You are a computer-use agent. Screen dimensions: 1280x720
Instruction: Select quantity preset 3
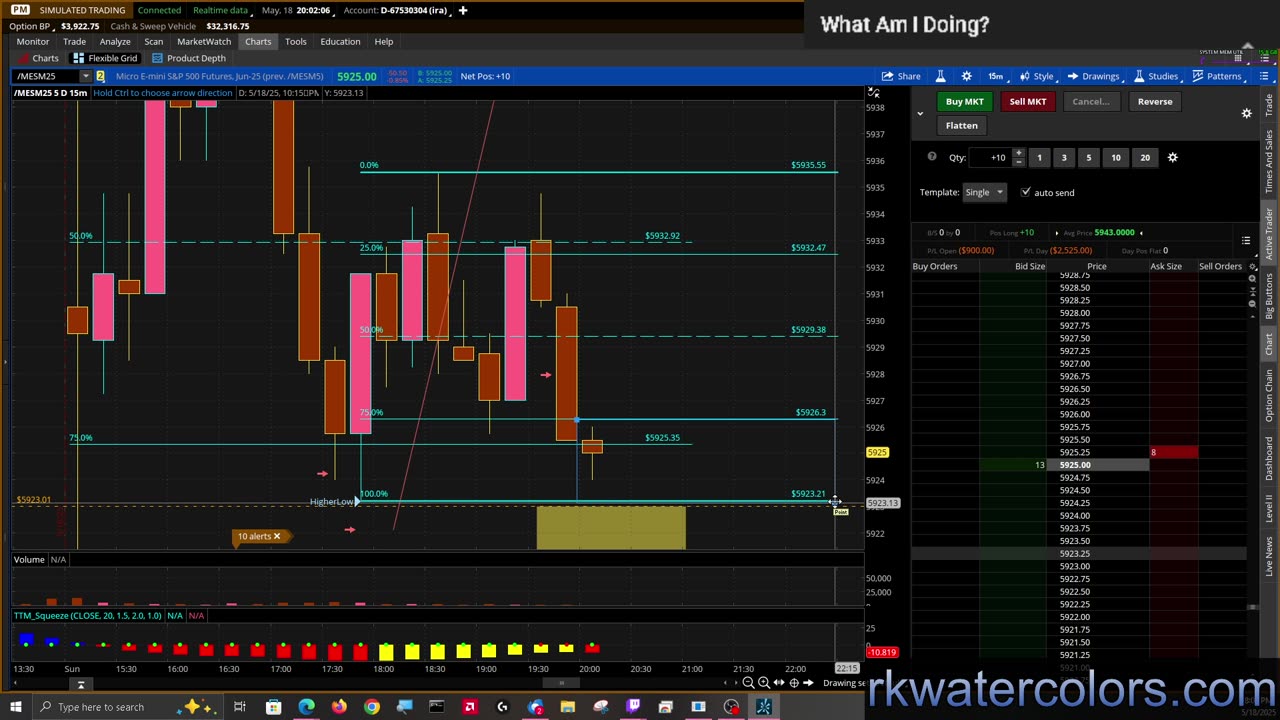point(1064,157)
